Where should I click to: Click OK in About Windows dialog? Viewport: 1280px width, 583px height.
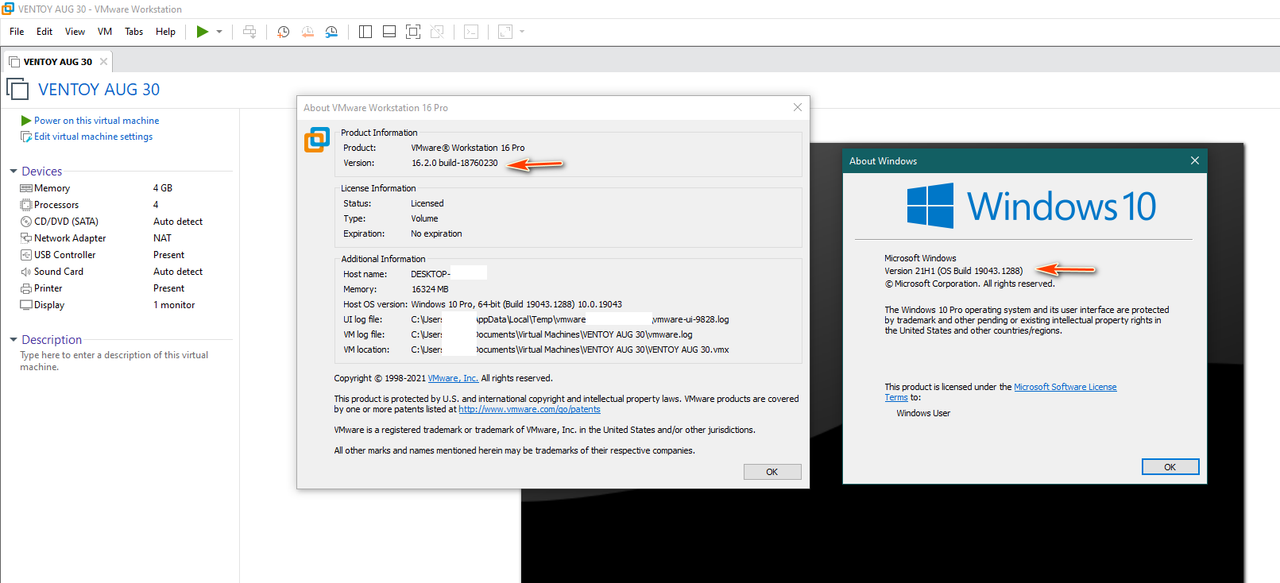(x=1170, y=467)
